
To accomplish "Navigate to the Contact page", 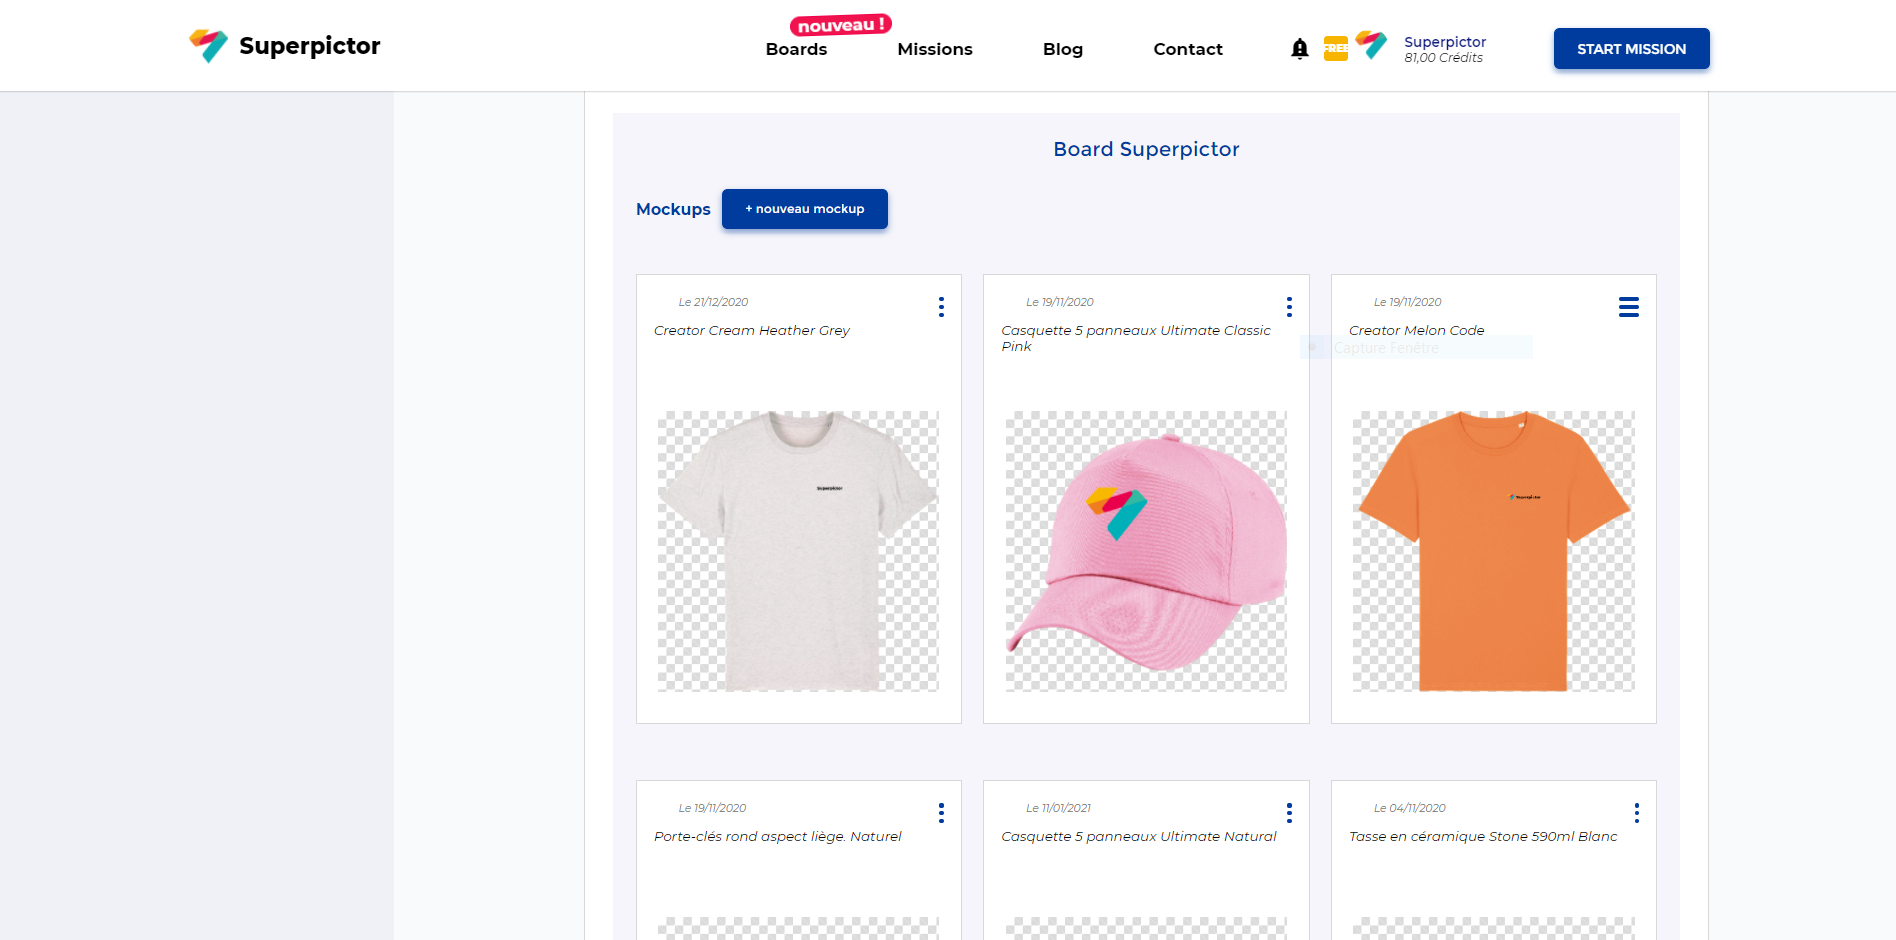I will (1188, 49).
